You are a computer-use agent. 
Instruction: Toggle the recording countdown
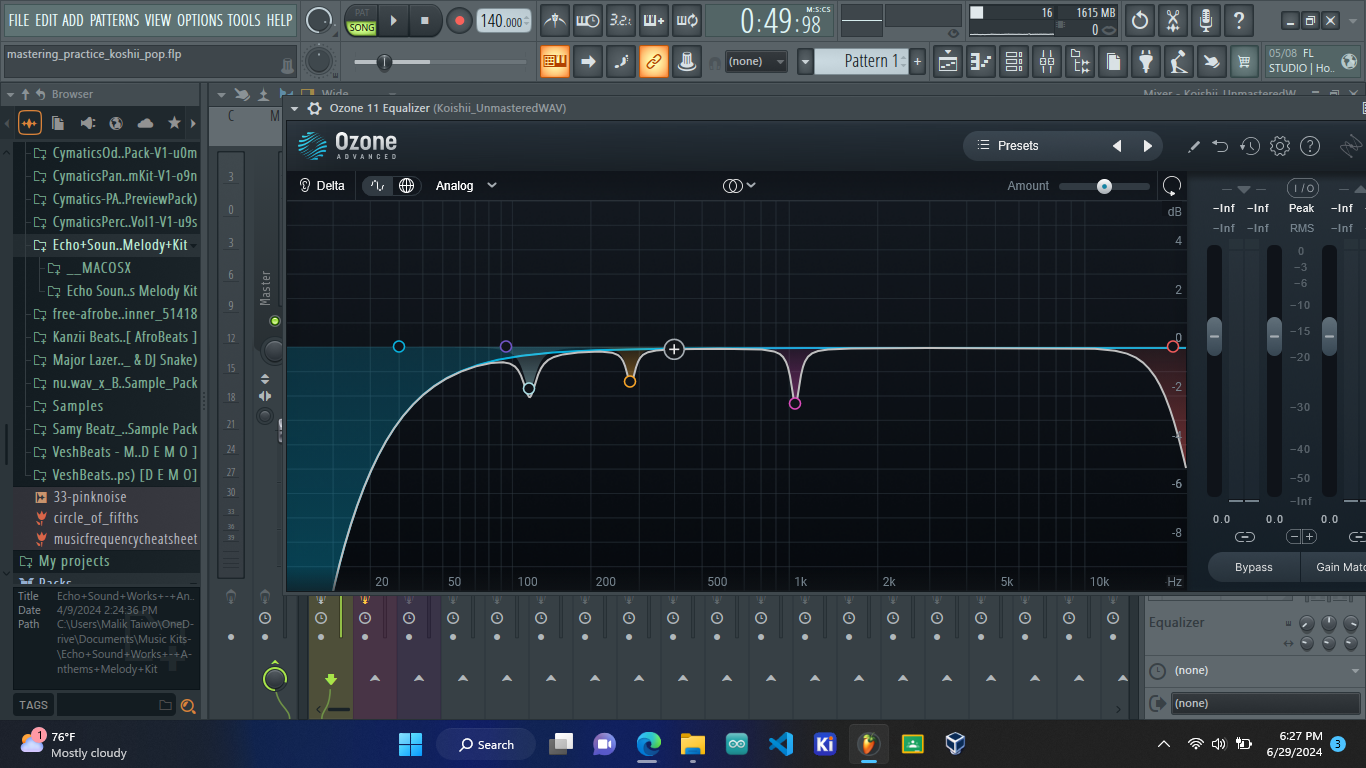click(x=621, y=20)
